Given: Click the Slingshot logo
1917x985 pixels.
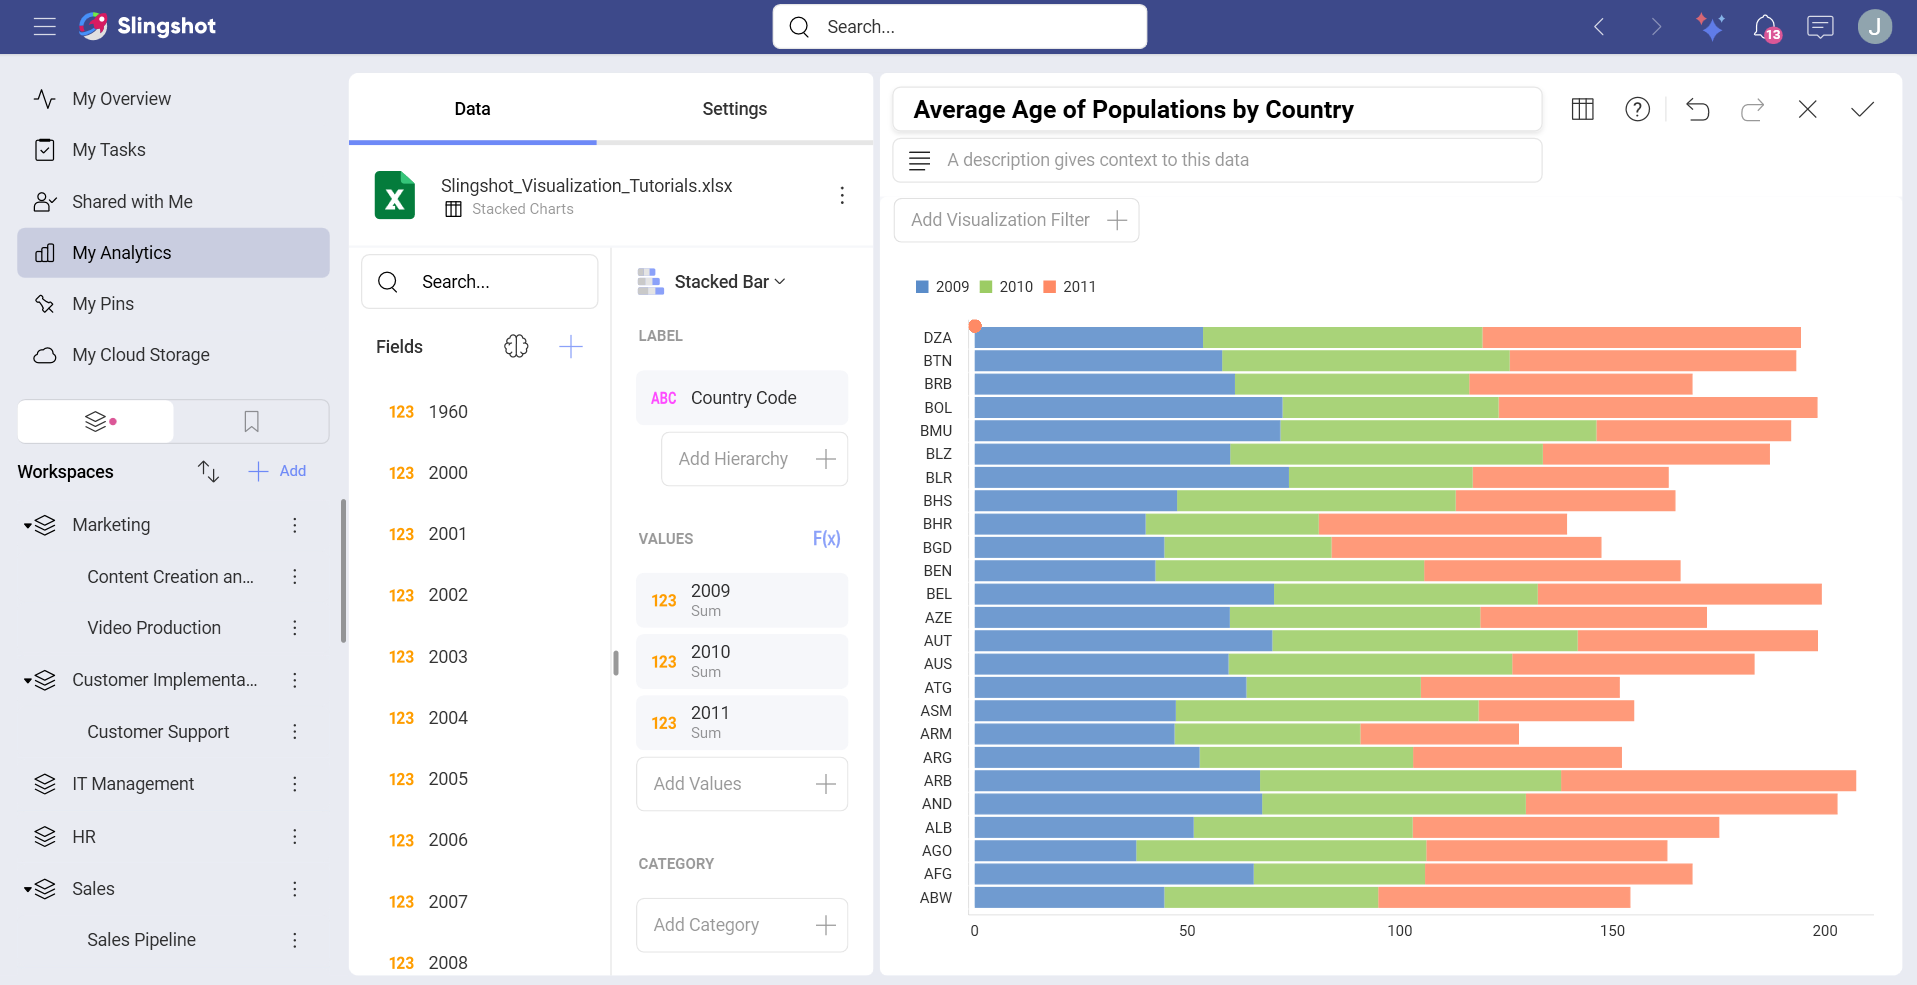Looking at the screenshot, I should tap(147, 26).
